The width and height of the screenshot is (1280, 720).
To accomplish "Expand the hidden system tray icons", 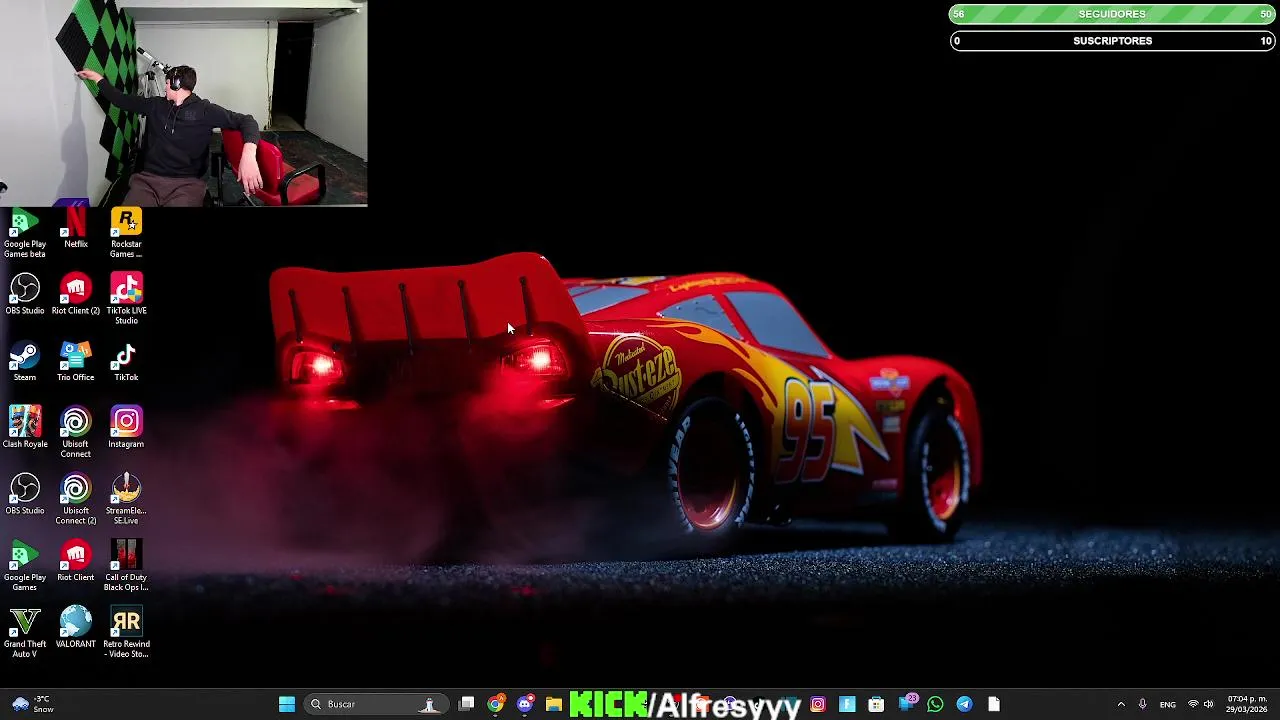I will pyautogui.click(x=1121, y=704).
